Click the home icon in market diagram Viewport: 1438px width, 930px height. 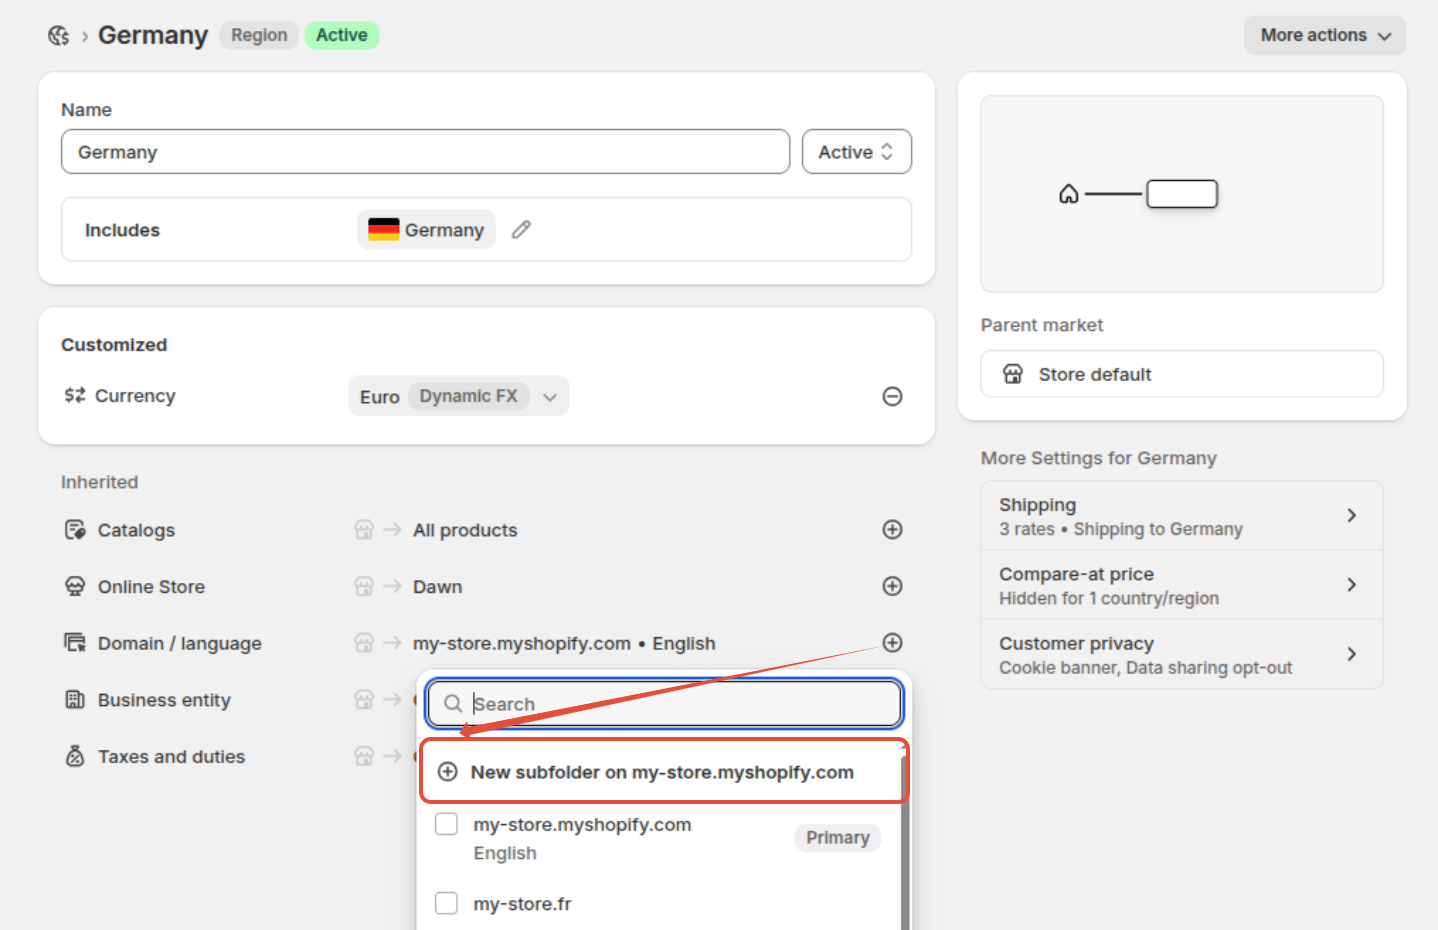coord(1069,194)
